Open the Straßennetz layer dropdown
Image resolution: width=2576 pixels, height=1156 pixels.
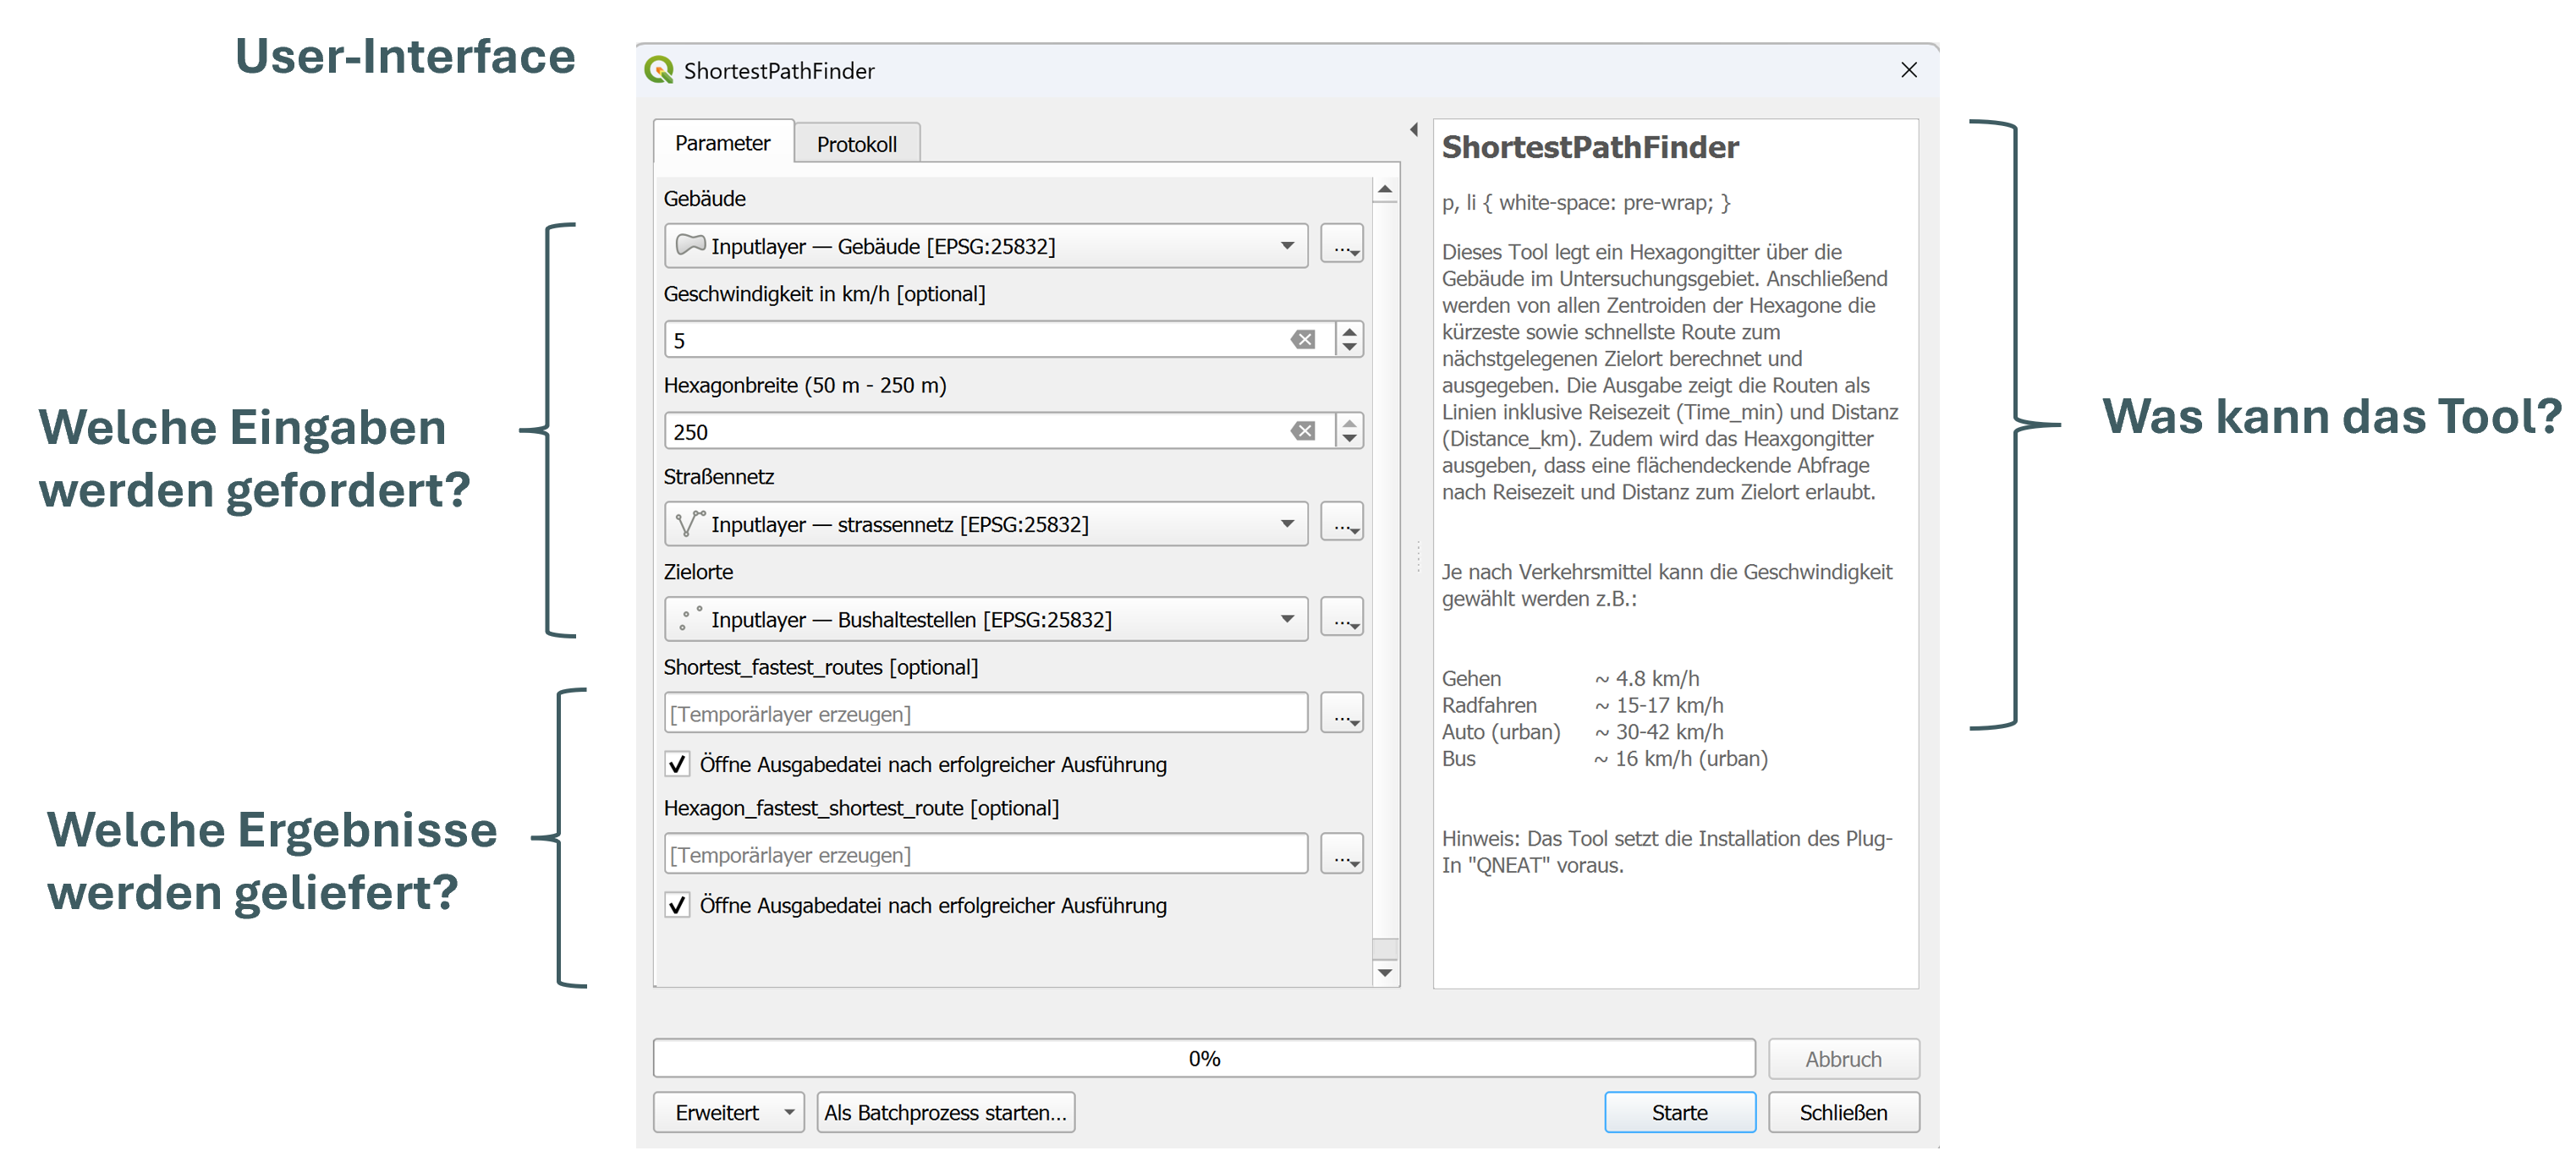pos(1287,524)
